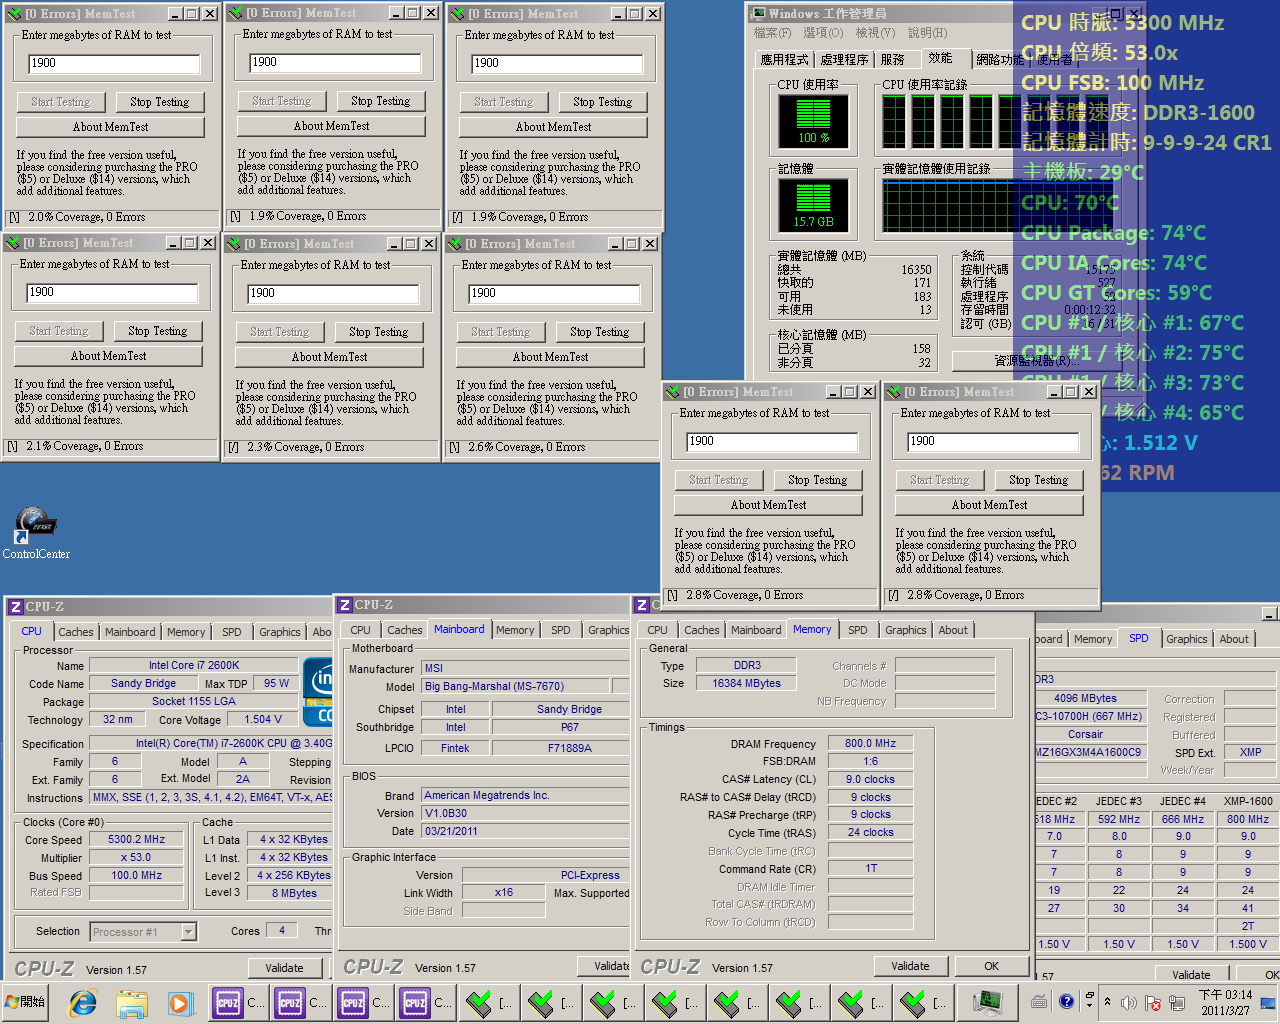Click the volume speaker icon in system tray
Image resolution: width=1280 pixels, height=1024 pixels.
click(x=1129, y=1002)
